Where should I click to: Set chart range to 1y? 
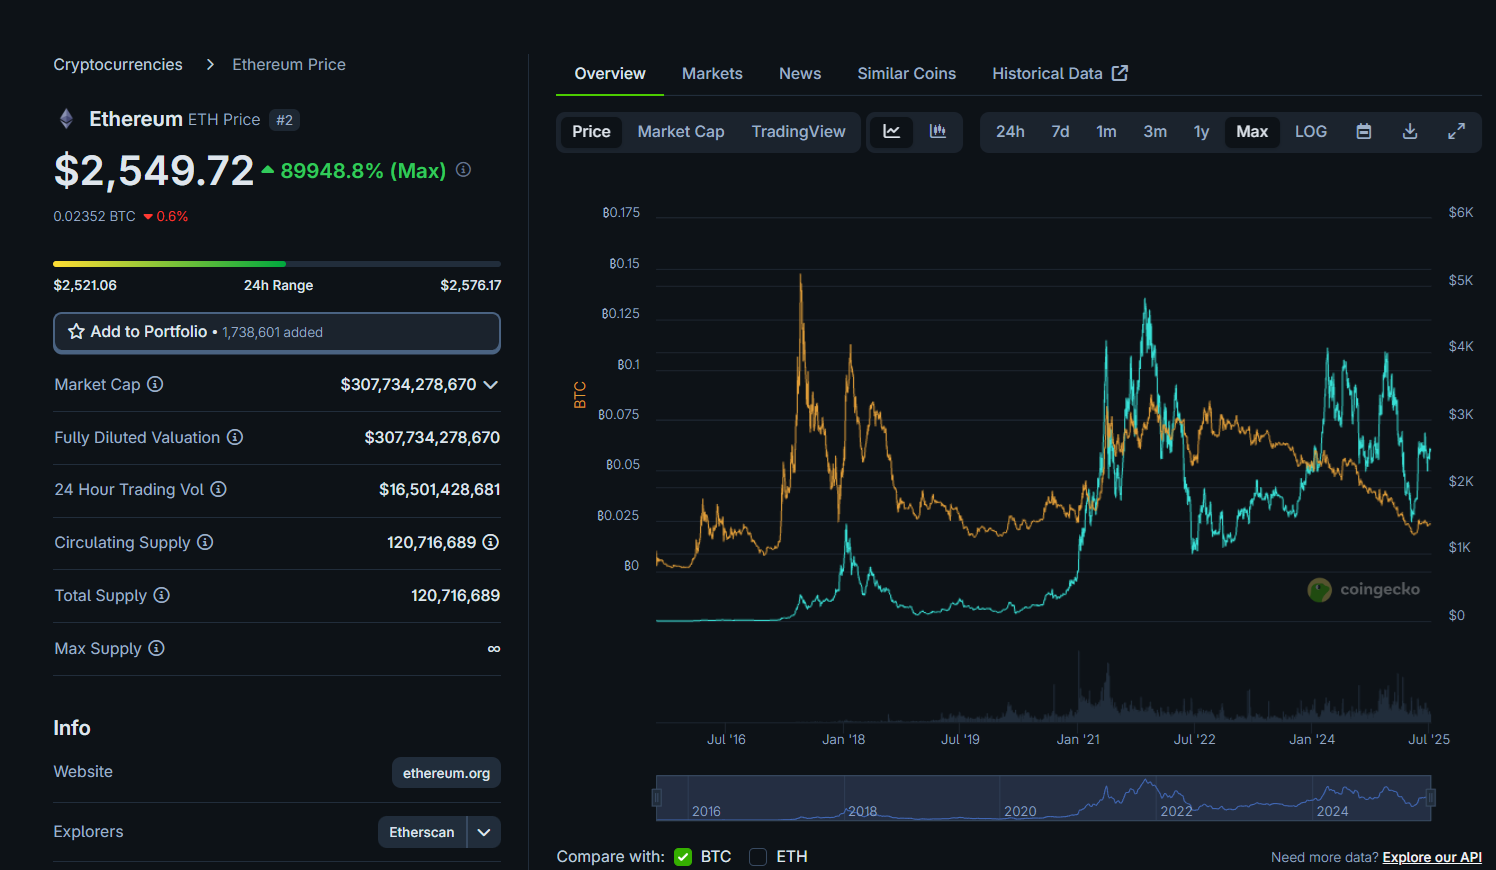[x=1201, y=132]
